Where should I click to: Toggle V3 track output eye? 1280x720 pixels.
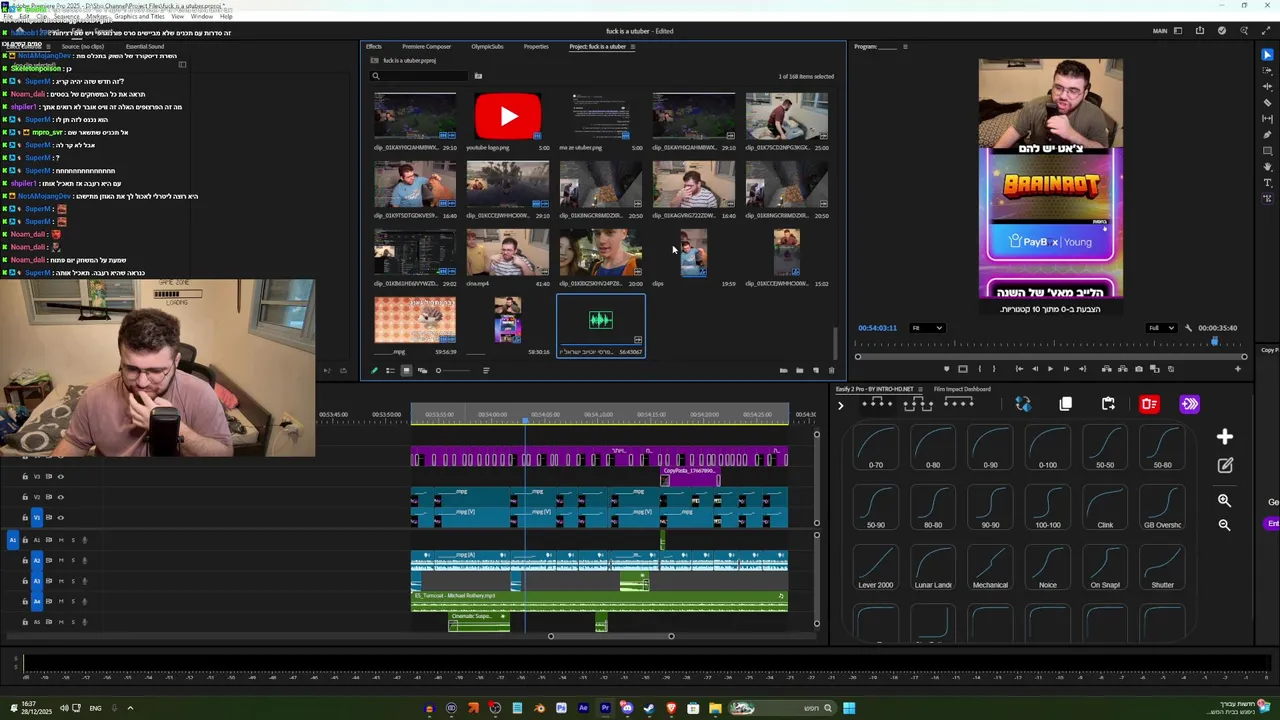(60, 477)
